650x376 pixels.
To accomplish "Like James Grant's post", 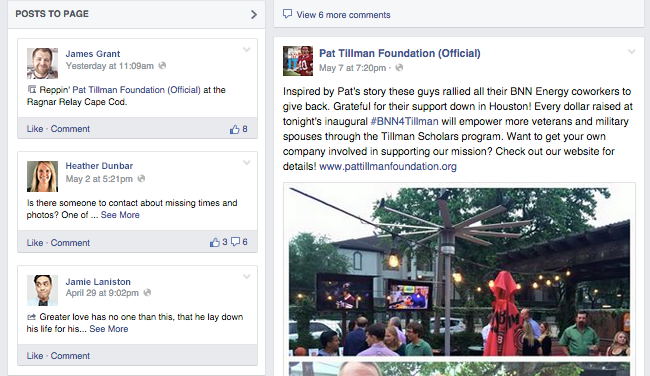I will click(35, 129).
